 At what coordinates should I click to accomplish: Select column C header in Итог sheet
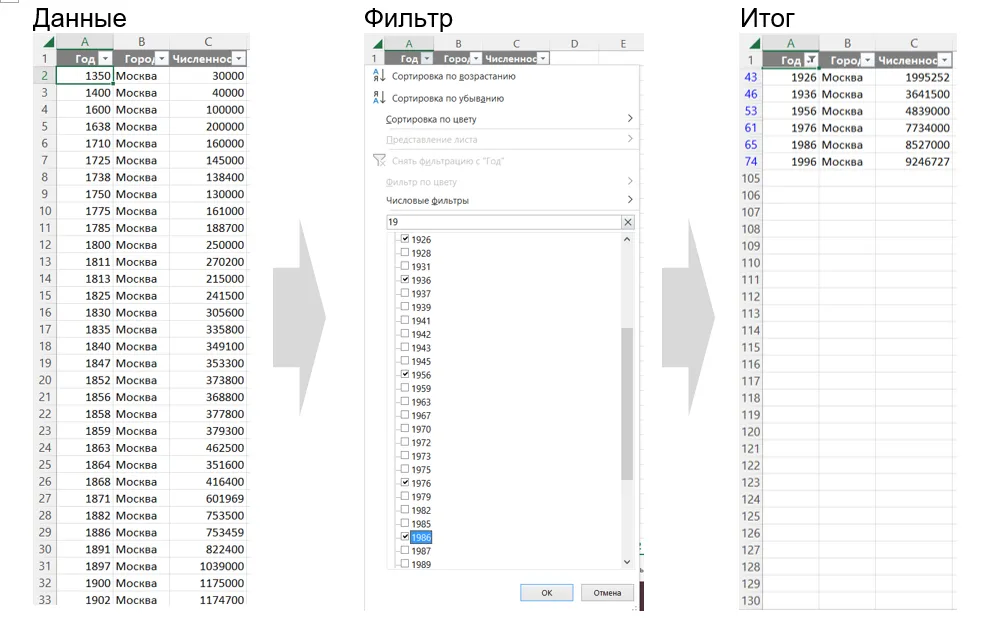point(914,43)
